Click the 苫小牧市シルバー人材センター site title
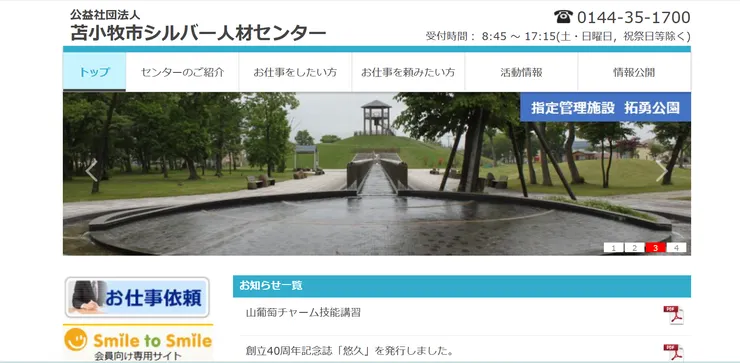The image size is (740, 363). pyautogui.click(x=198, y=33)
